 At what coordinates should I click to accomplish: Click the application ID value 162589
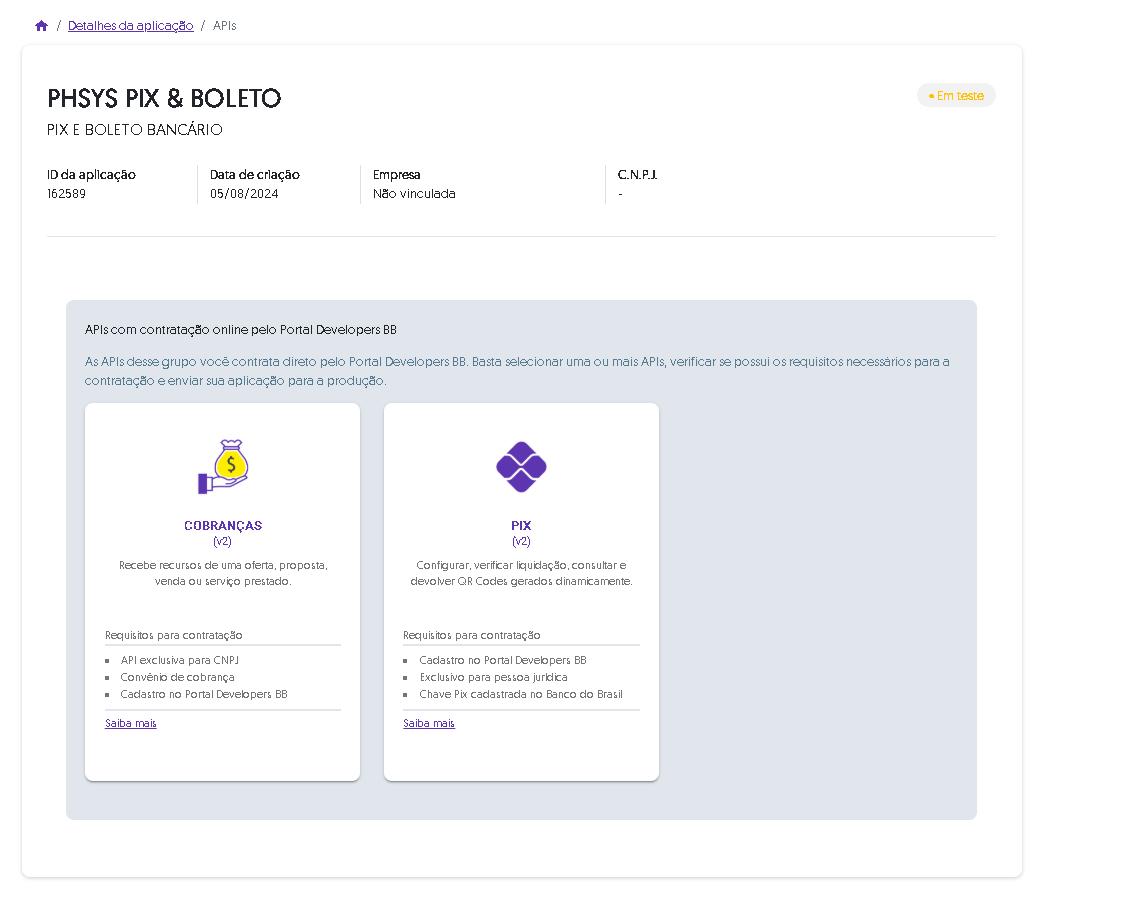pos(66,194)
